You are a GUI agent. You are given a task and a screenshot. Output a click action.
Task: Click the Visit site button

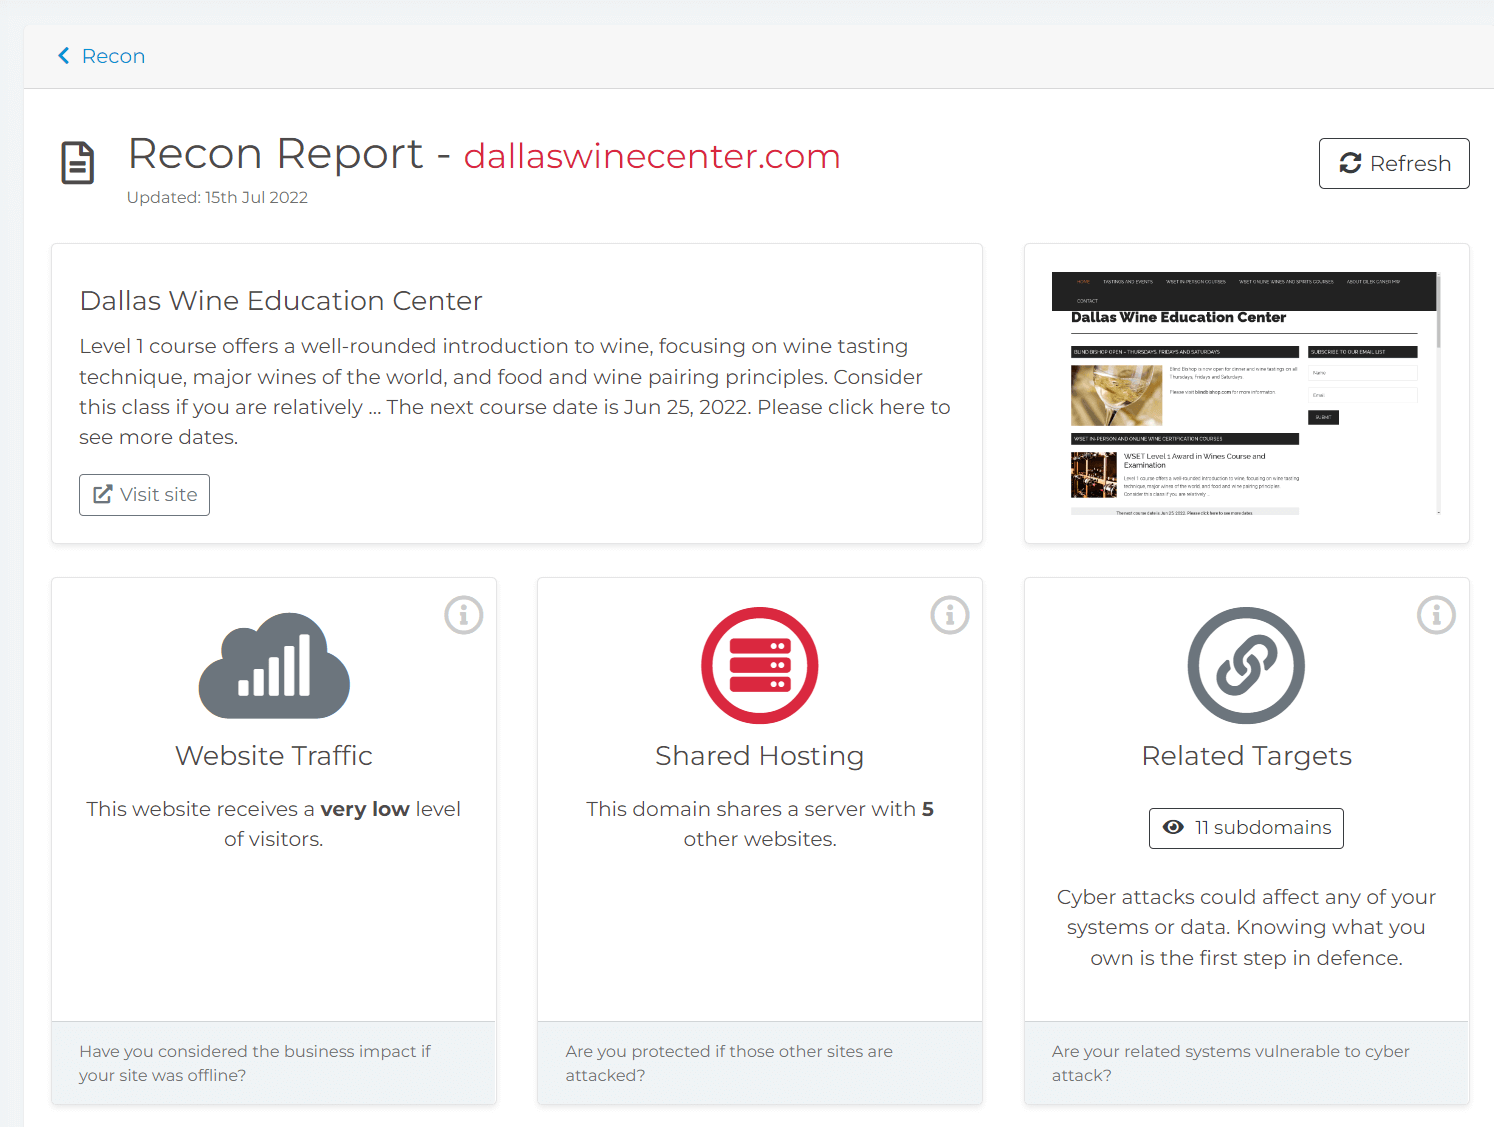pyautogui.click(x=144, y=495)
